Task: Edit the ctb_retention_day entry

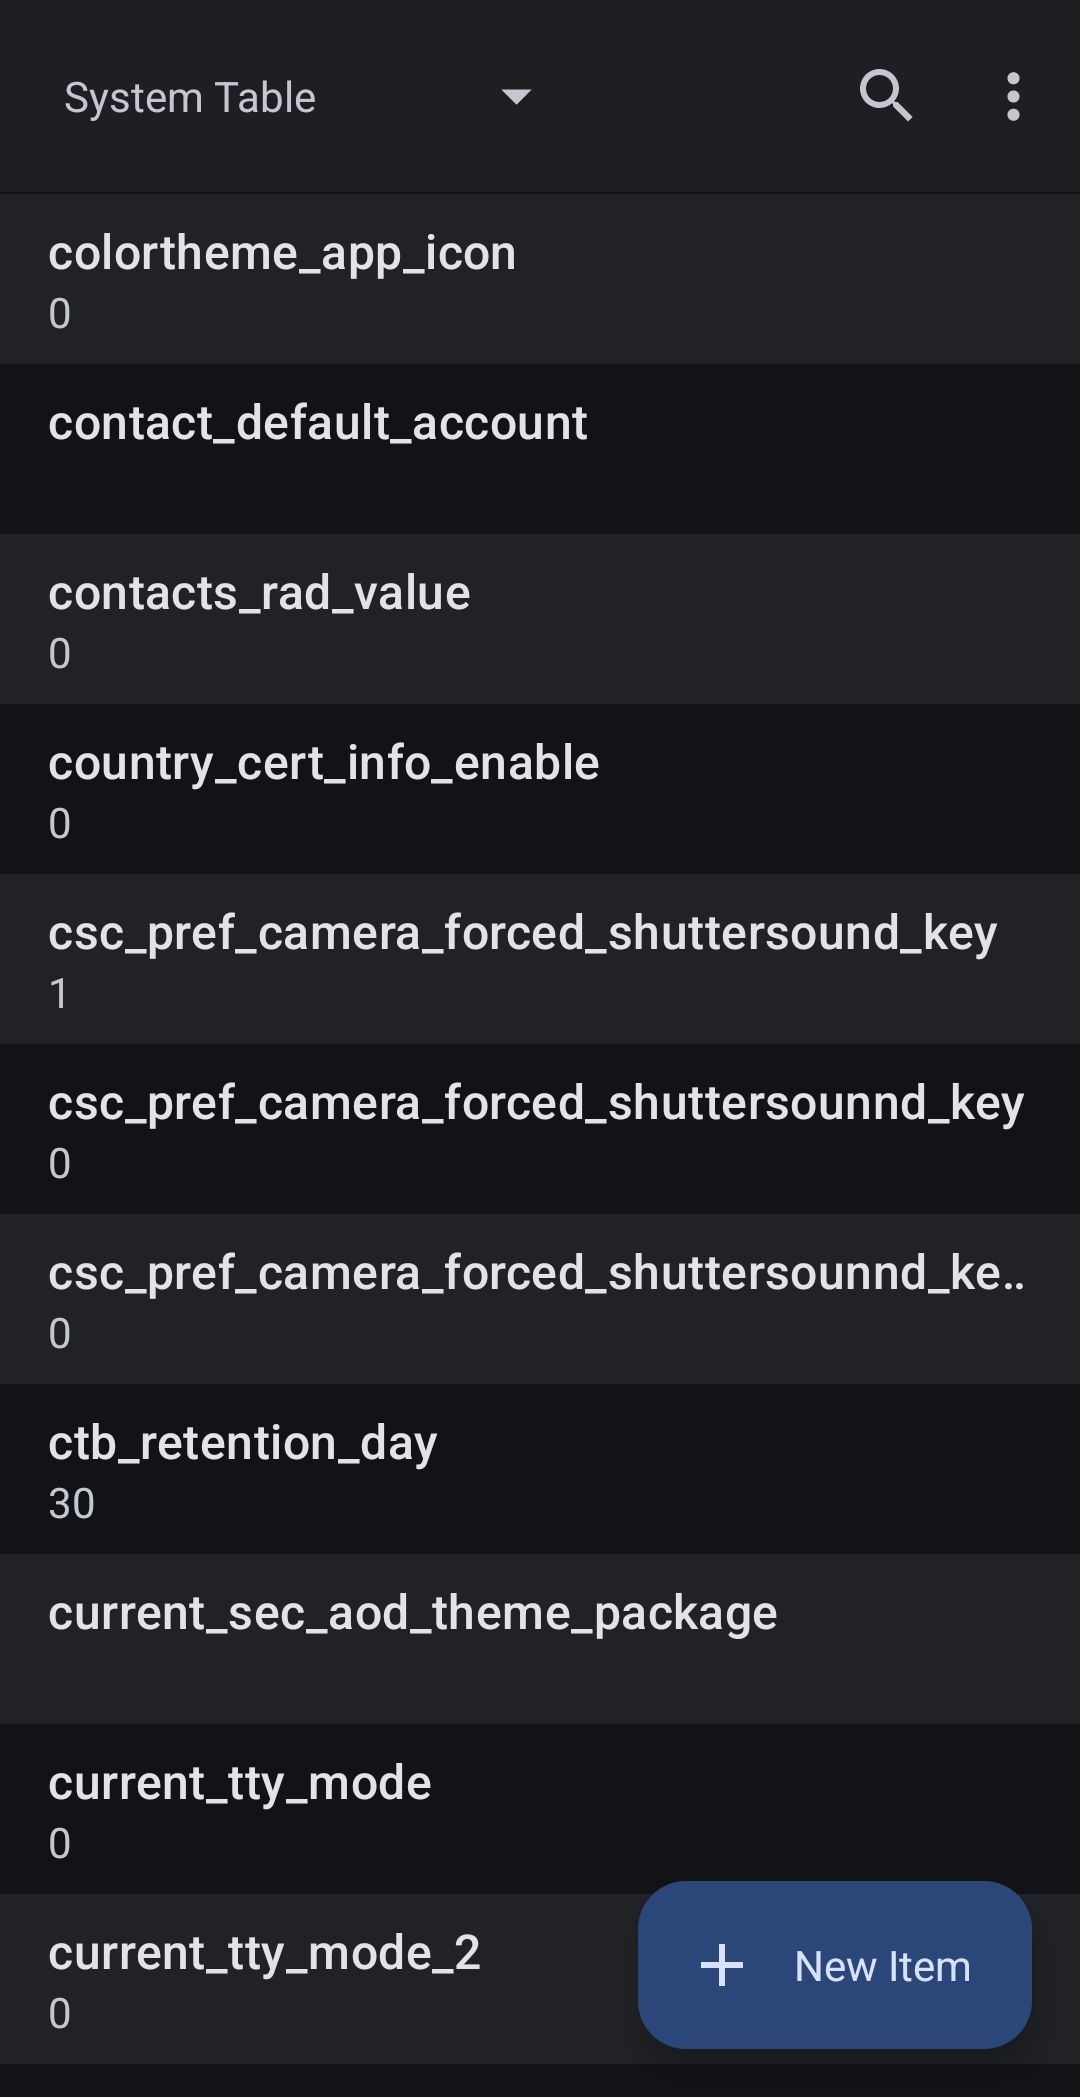Action: pos(243,1444)
